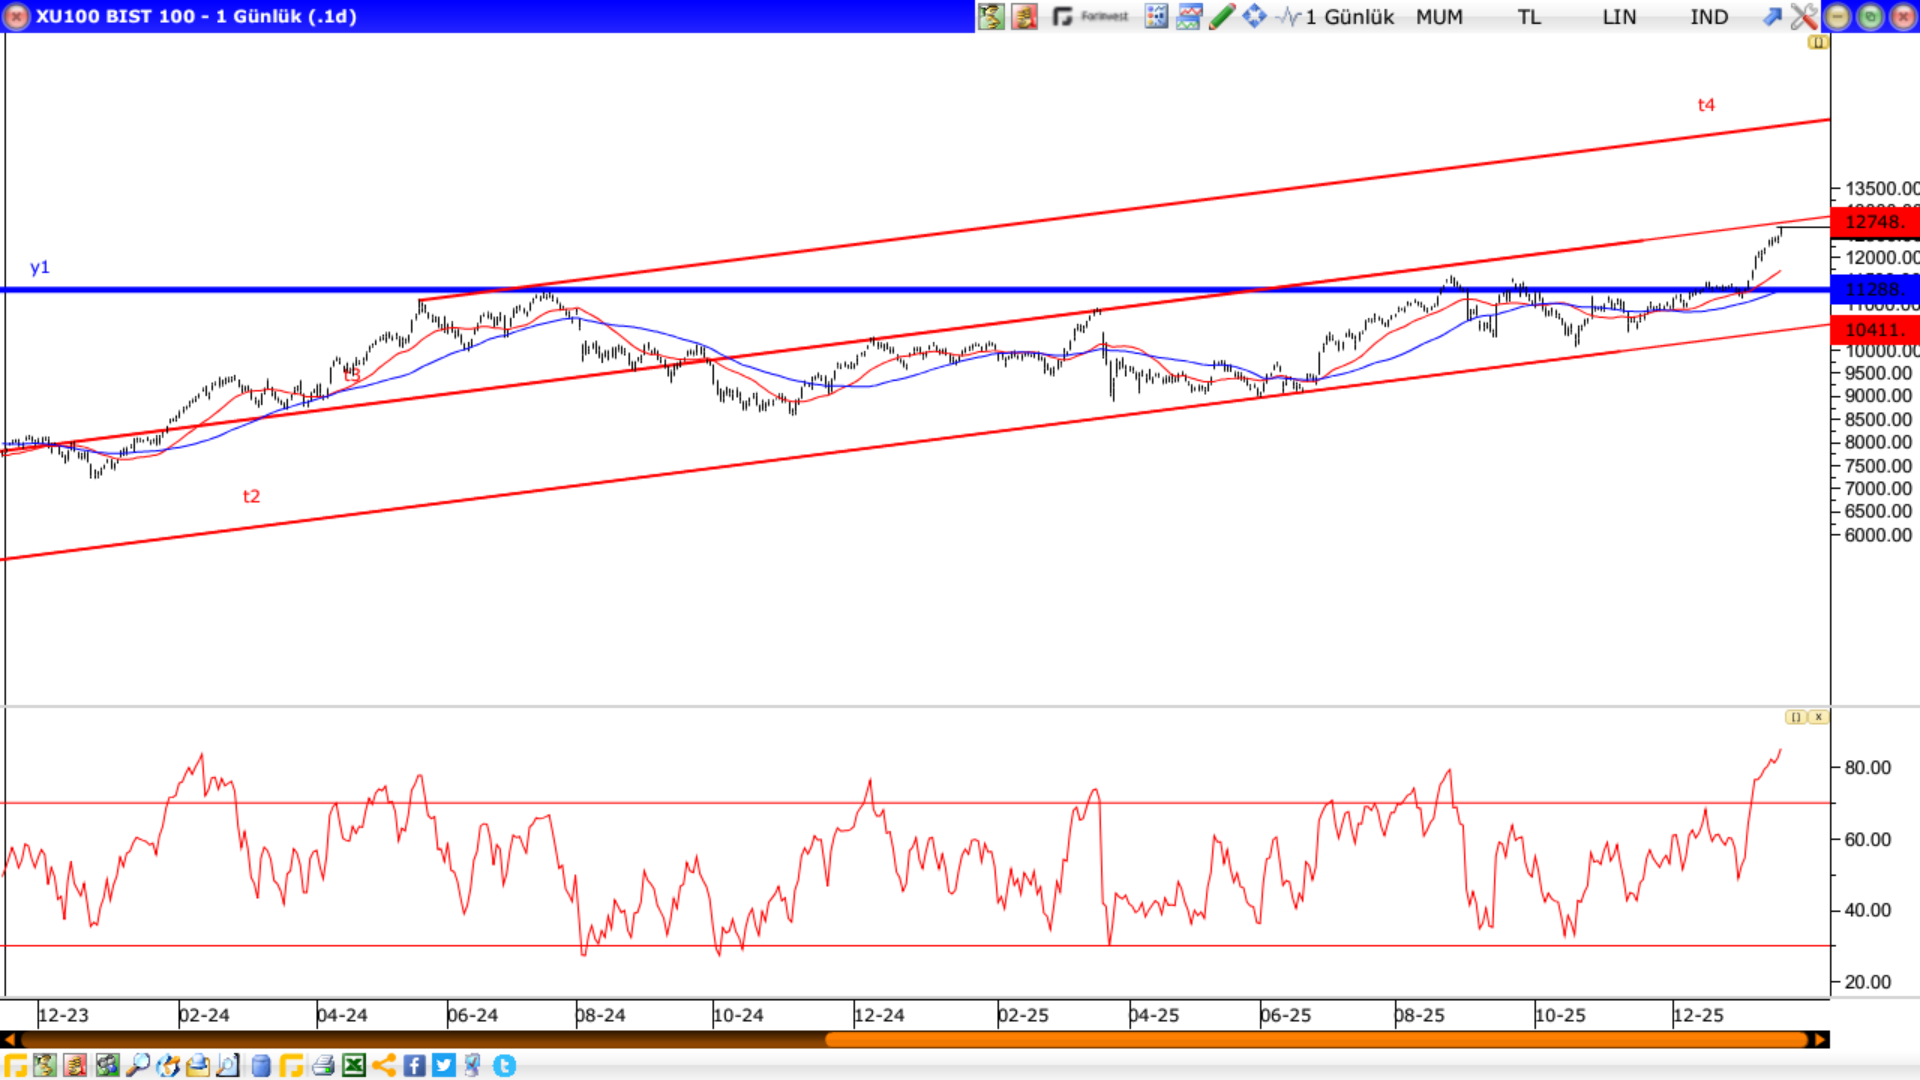Click the orange share icon
This screenshot has height=1080, width=1920.
pos(384,1065)
